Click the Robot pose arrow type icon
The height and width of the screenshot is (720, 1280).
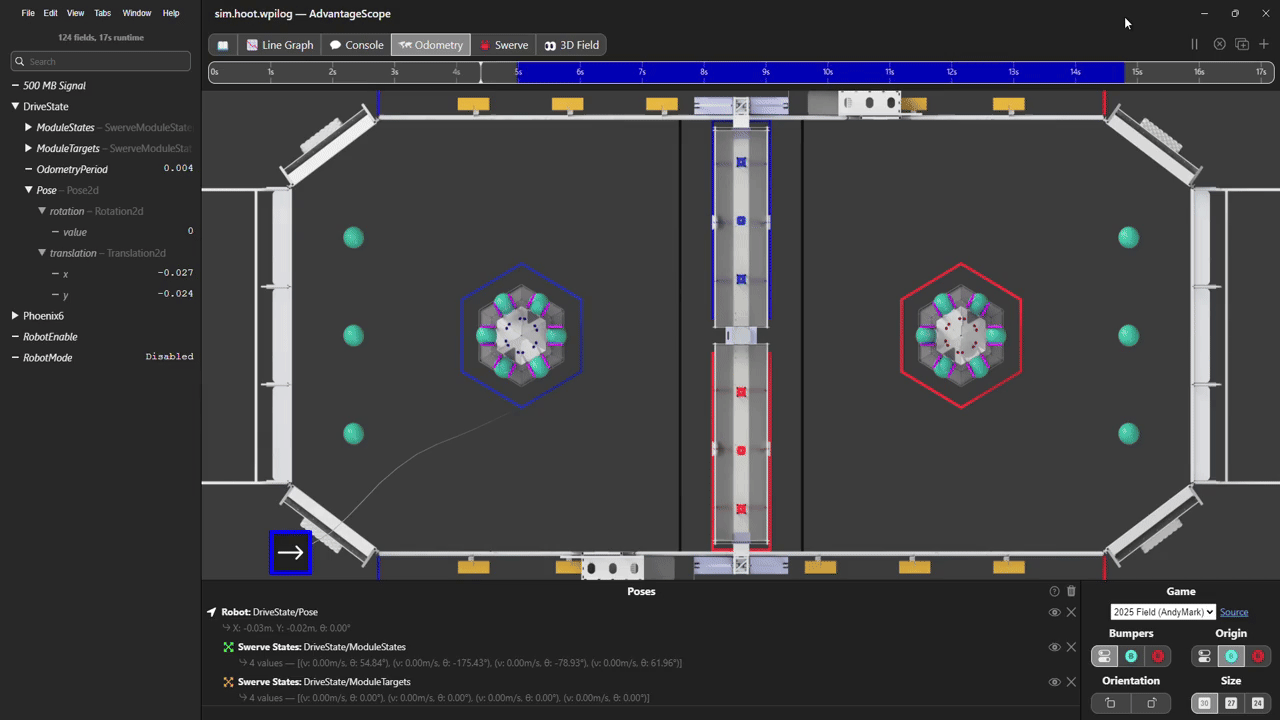coord(212,612)
